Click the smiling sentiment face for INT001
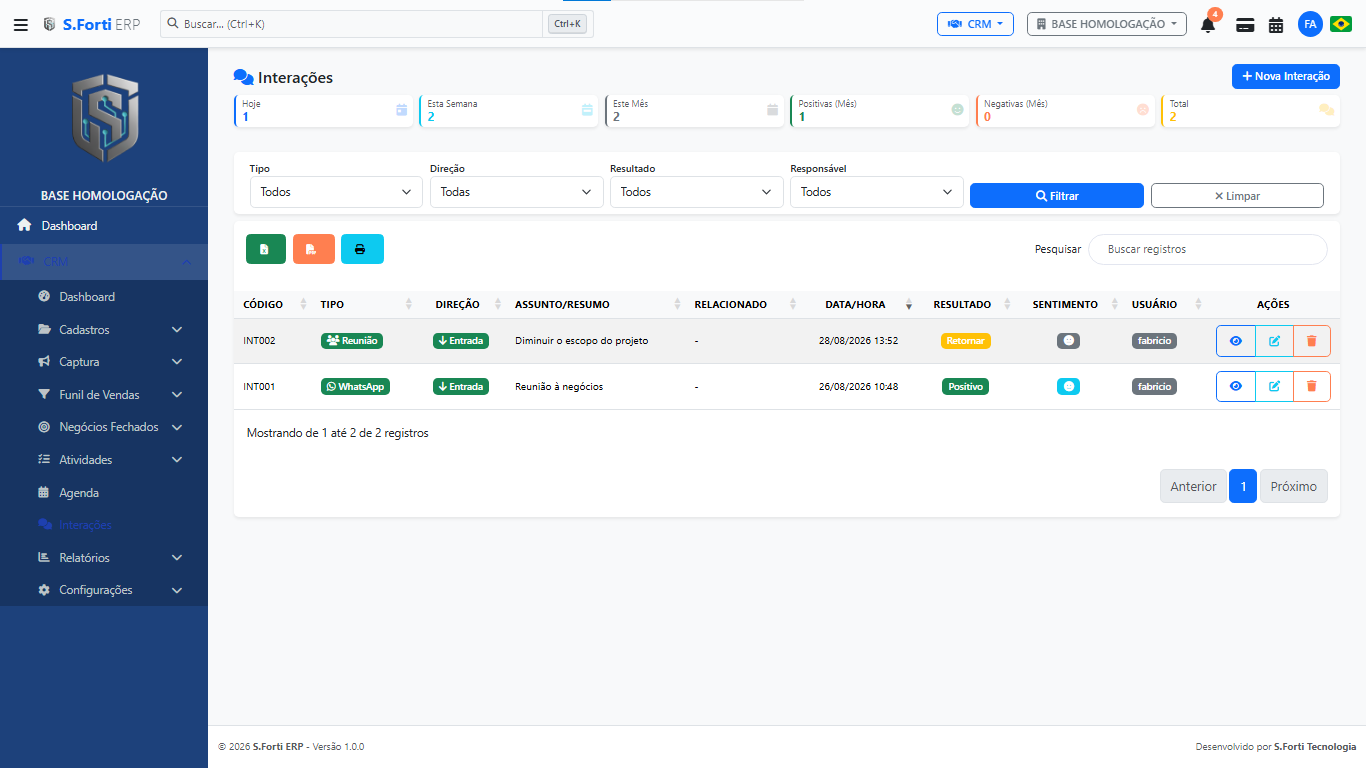Viewport: 1366px width, 768px height. tap(1068, 386)
